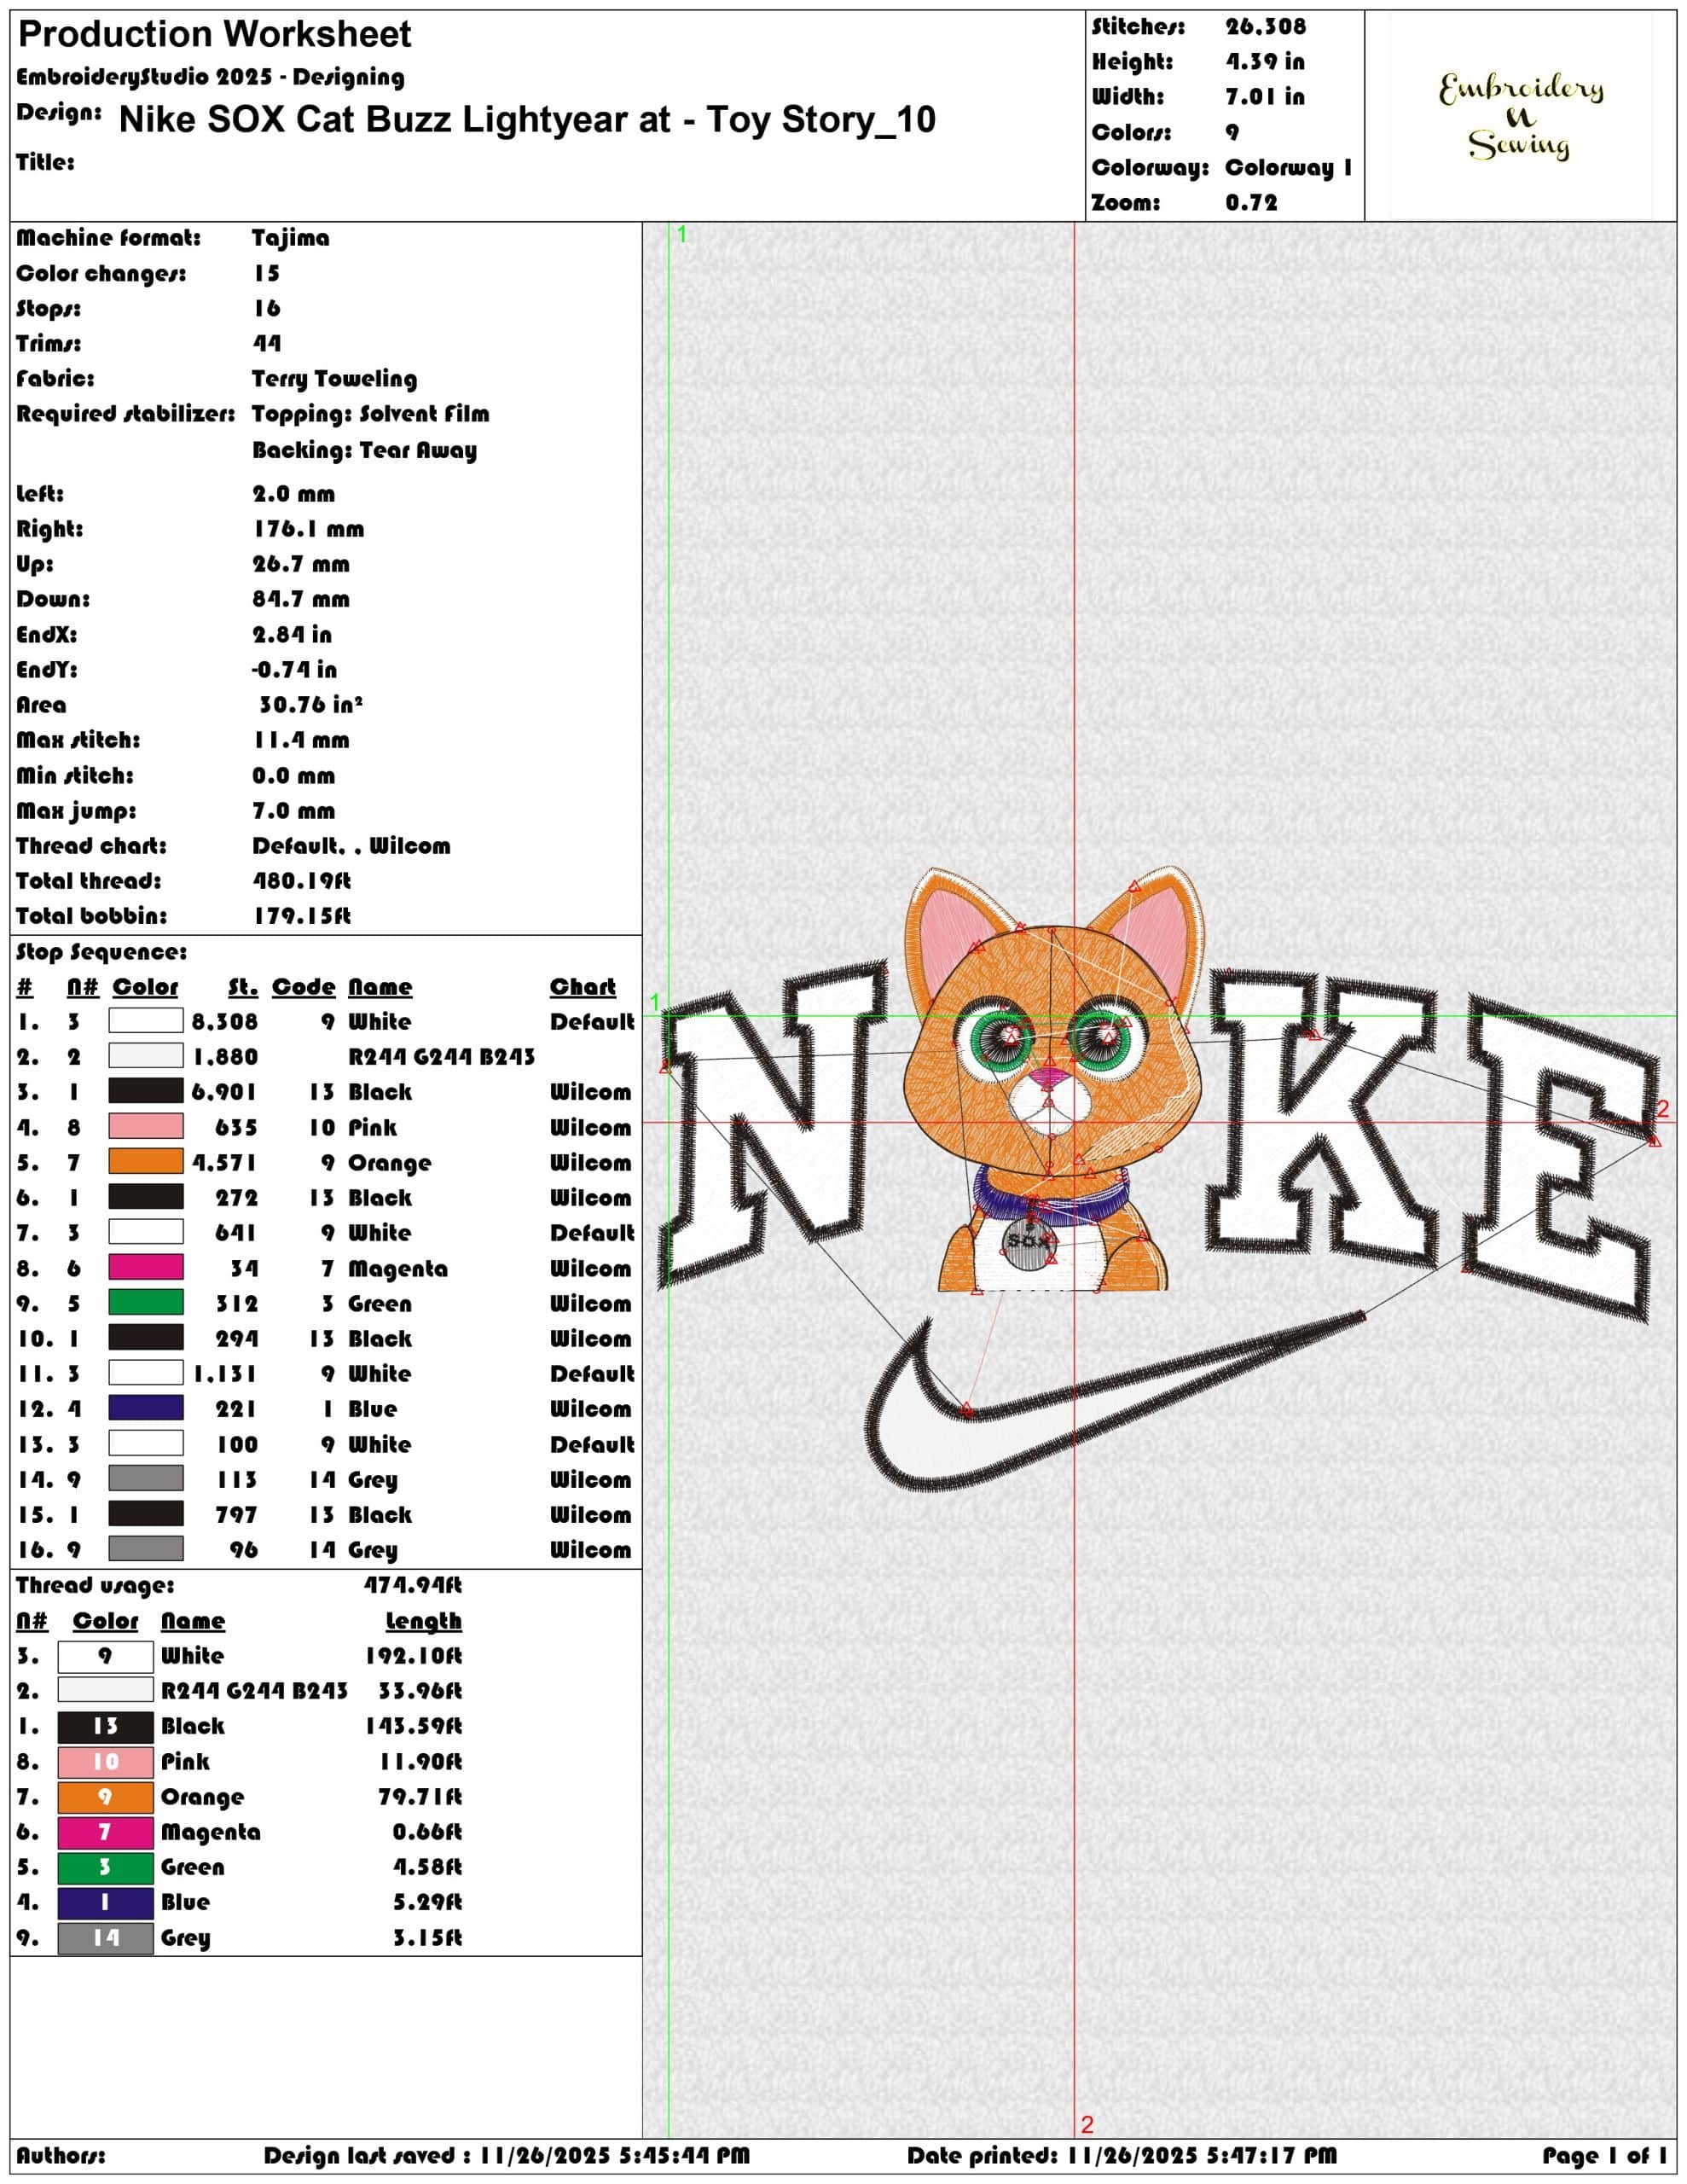
Task: Click the Black thread length 143.59ft
Action: (x=413, y=1726)
